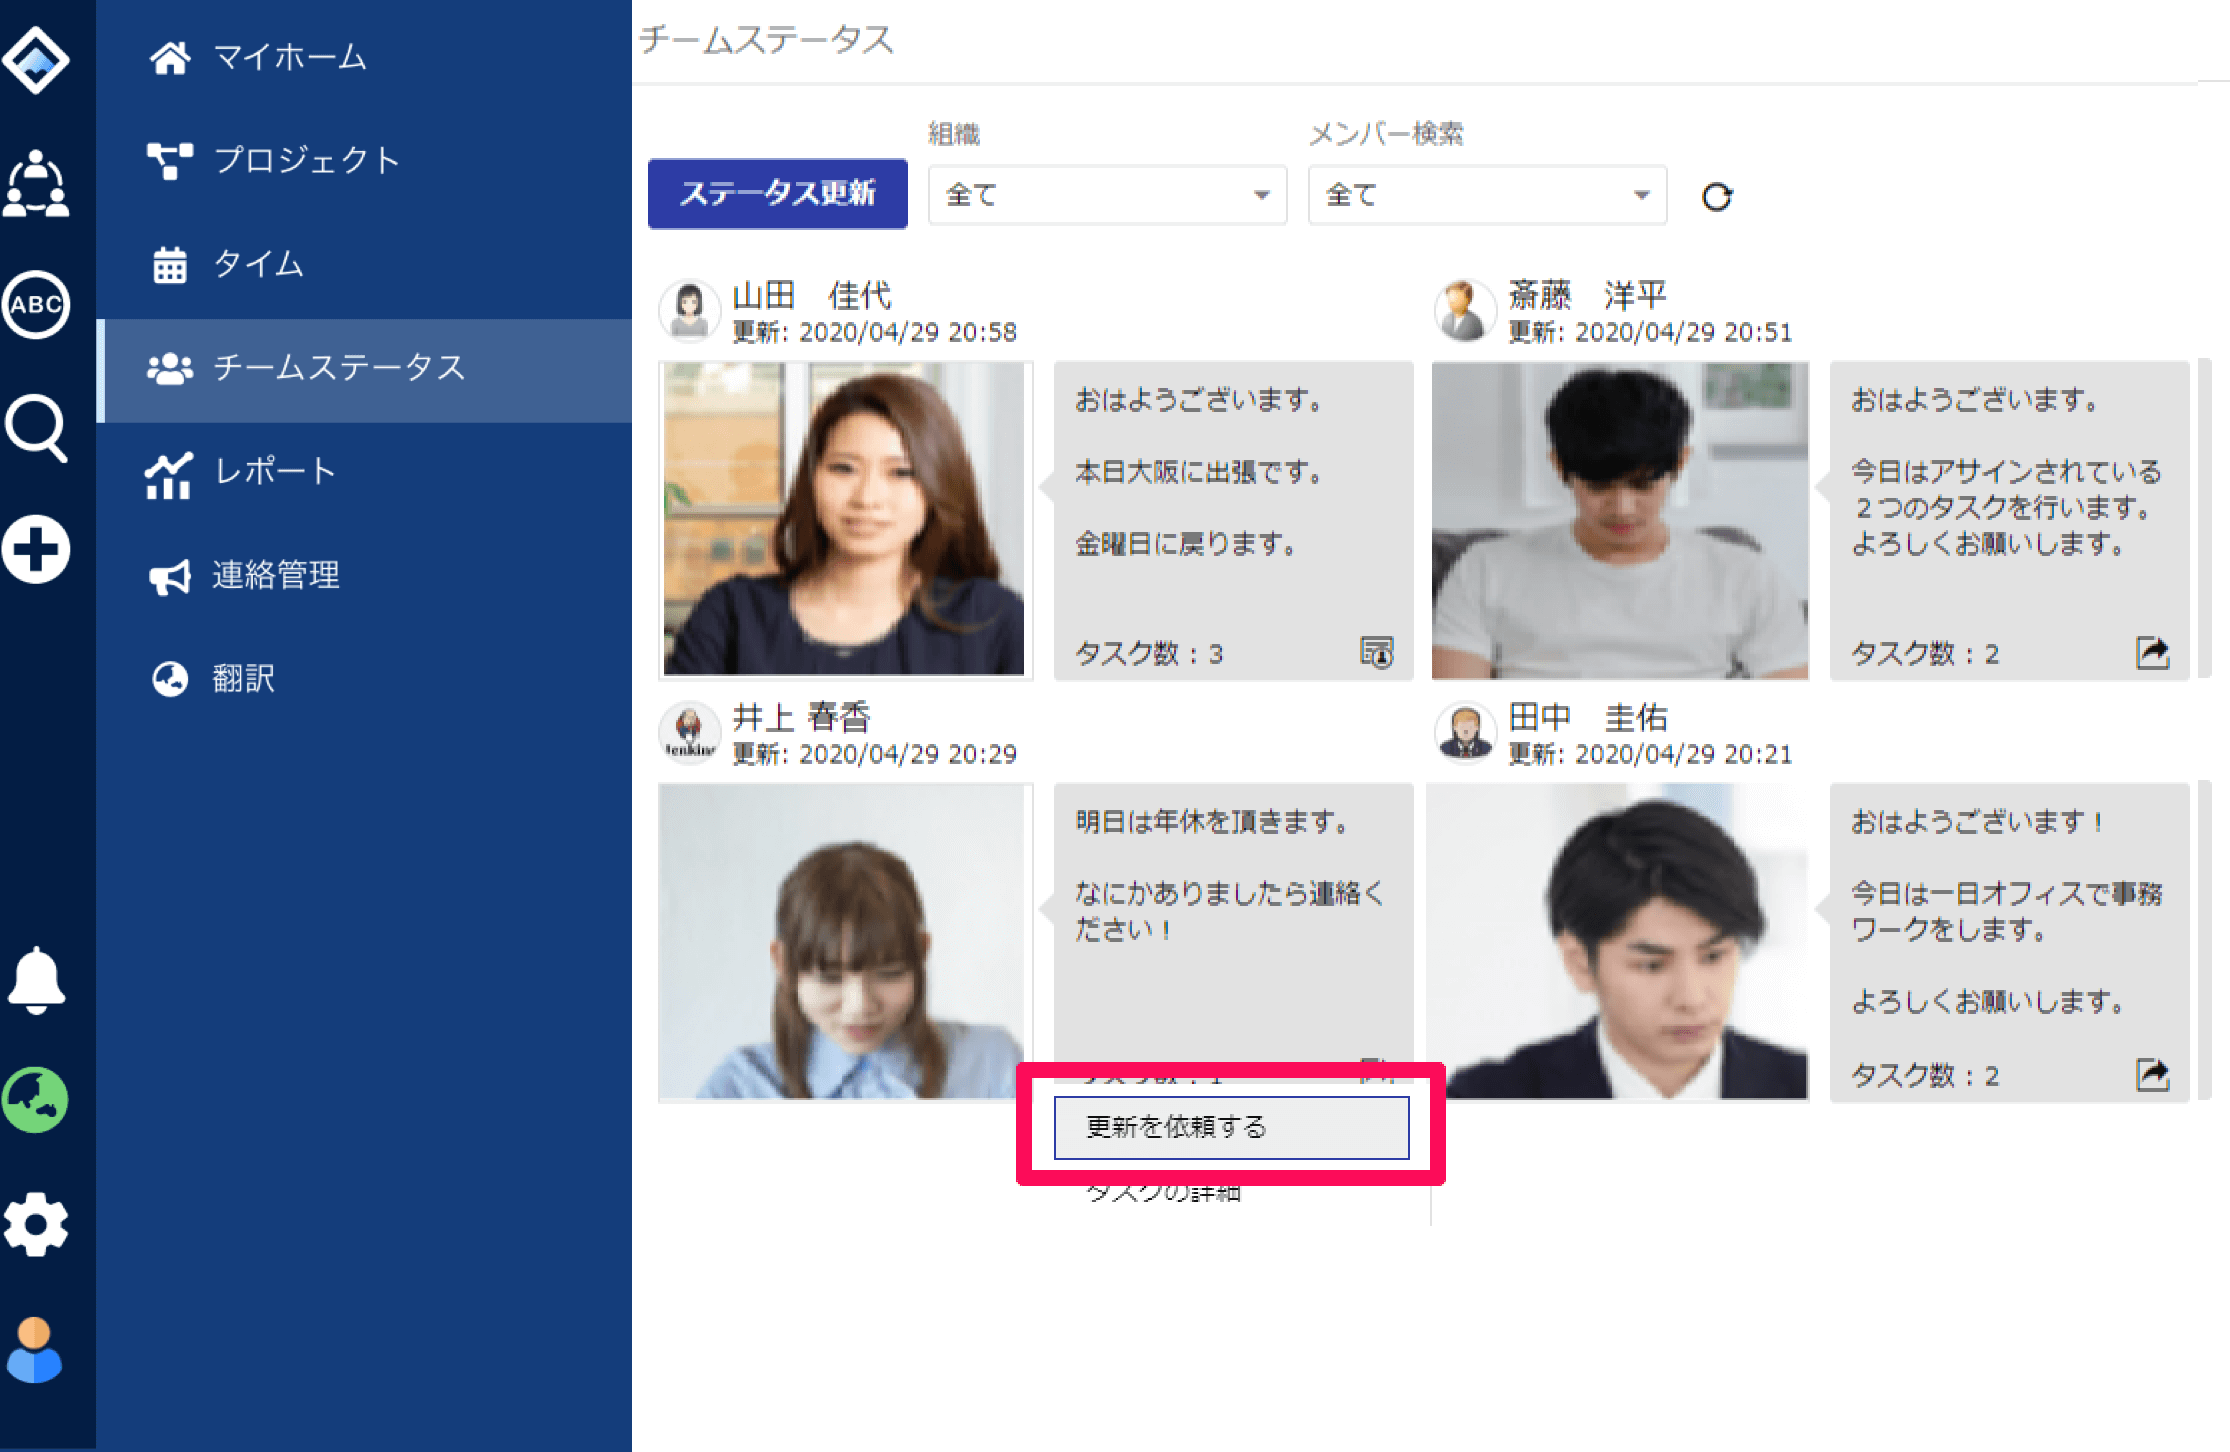This screenshot has height=1452, width=2230.
Task: Click the チームステータス page title
Action: pyautogui.click(x=766, y=40)
